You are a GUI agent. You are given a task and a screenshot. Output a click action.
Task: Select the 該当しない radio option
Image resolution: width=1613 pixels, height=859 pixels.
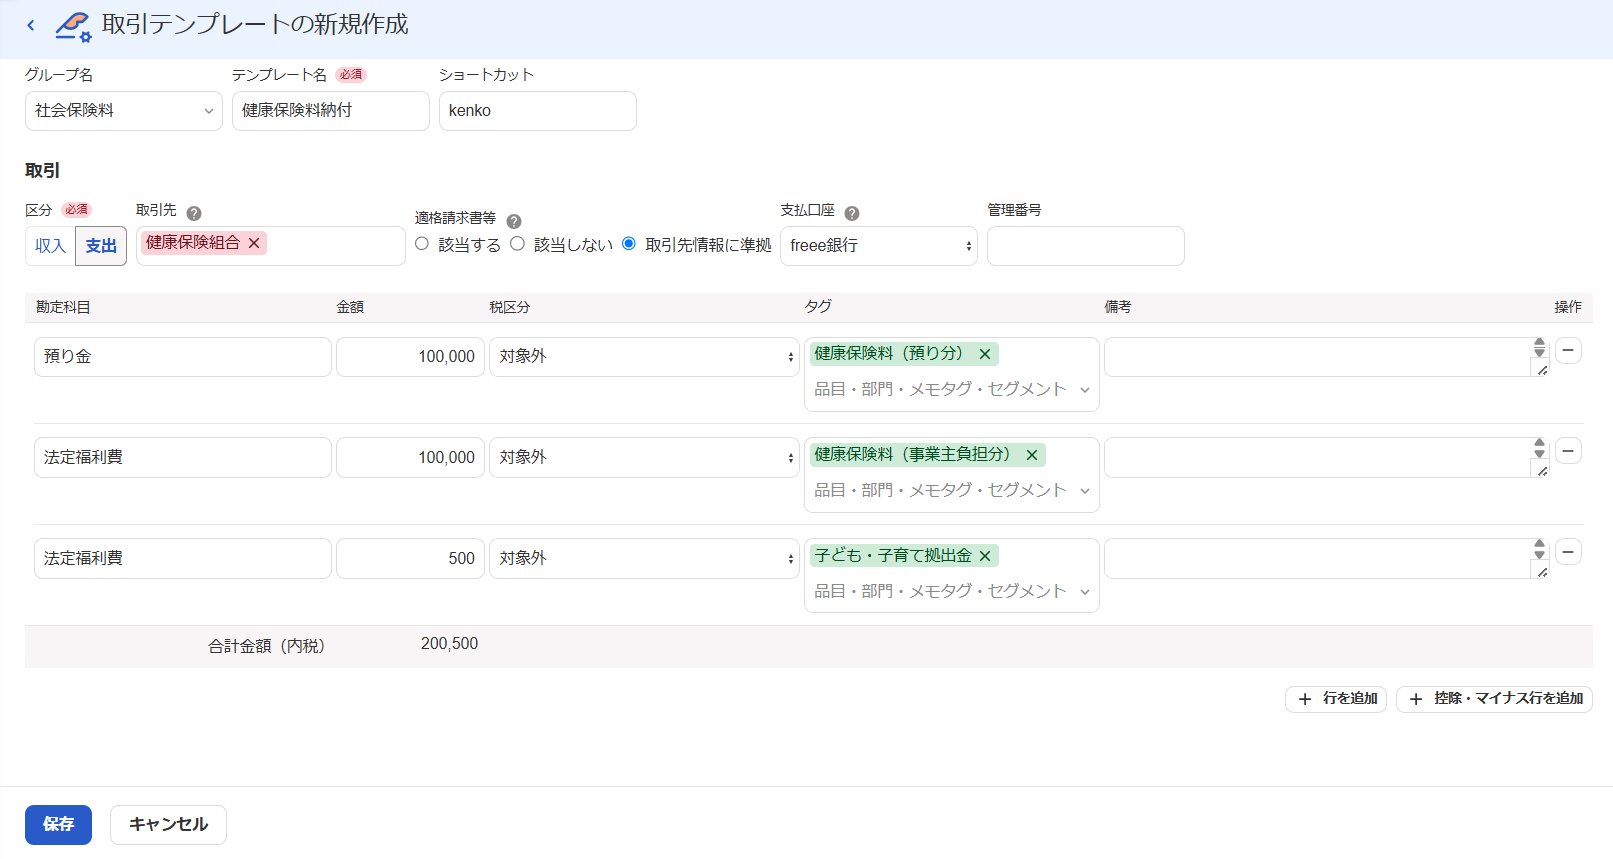point(517,244)
